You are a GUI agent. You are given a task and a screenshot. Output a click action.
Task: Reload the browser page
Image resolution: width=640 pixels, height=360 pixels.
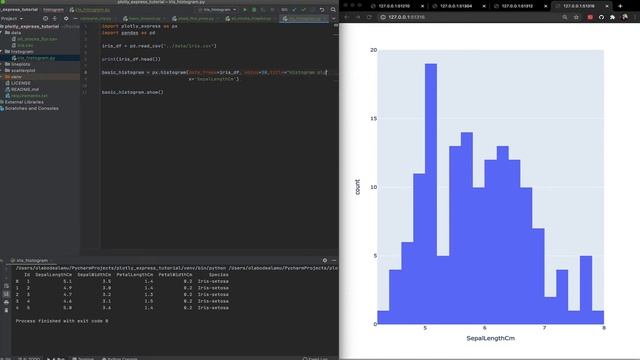pos(369,17)
